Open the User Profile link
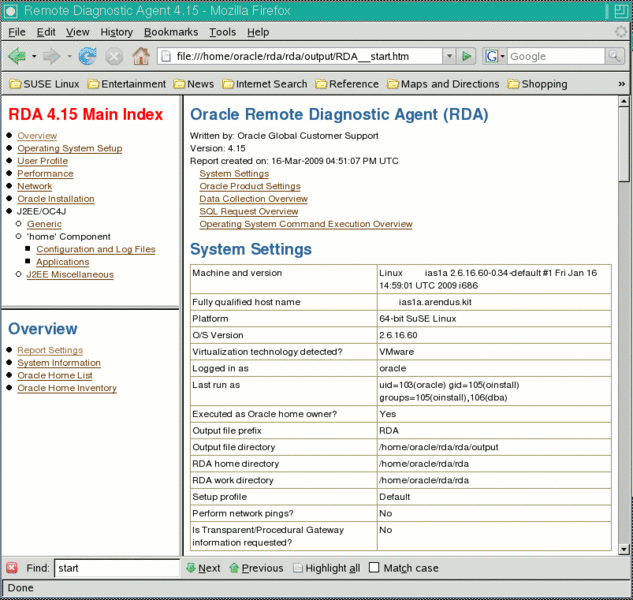This screenshot has height=600, width=633. [x=42, y=161]
